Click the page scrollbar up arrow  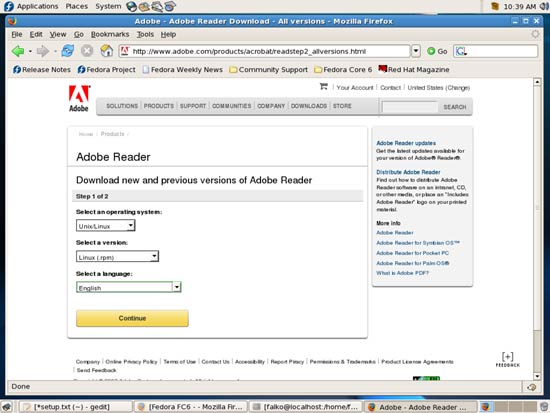(x=537, y=82)
